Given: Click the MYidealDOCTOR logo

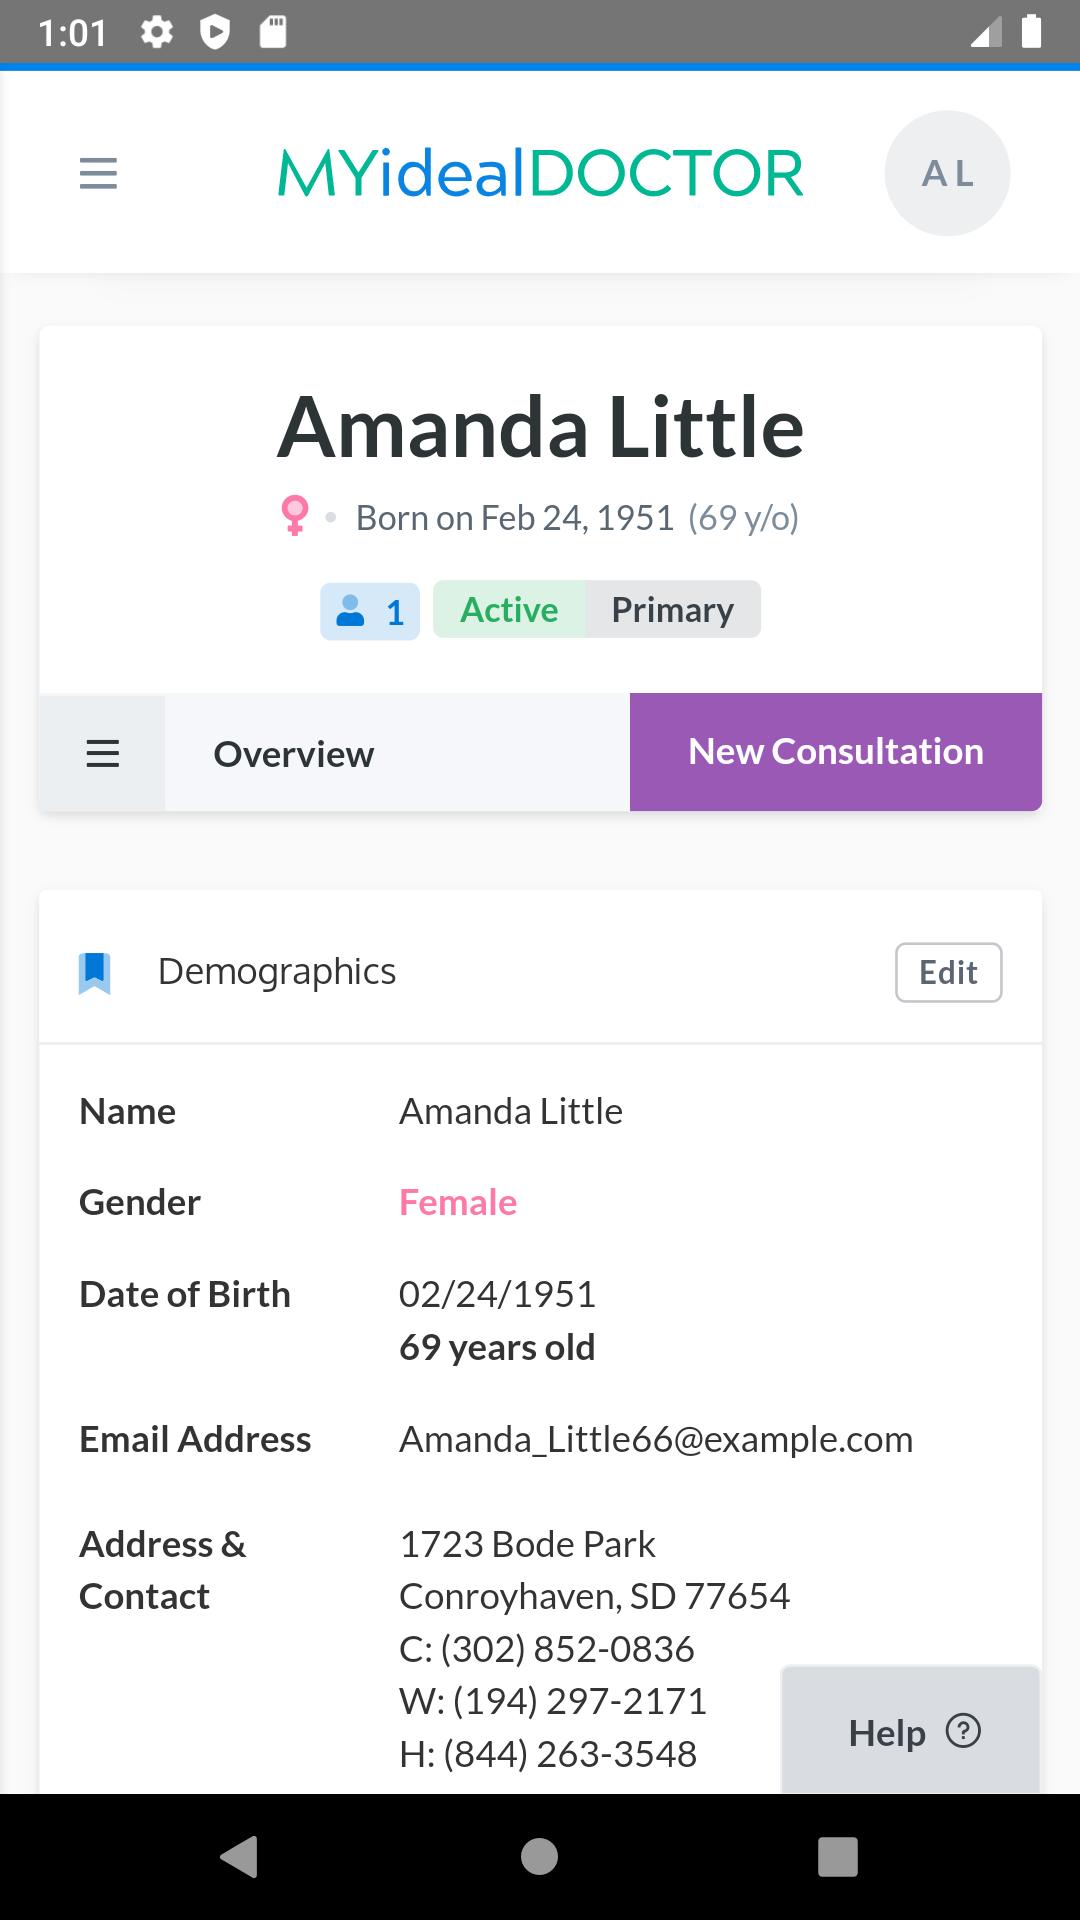Looking at the screenshot, I should (540, 173).
